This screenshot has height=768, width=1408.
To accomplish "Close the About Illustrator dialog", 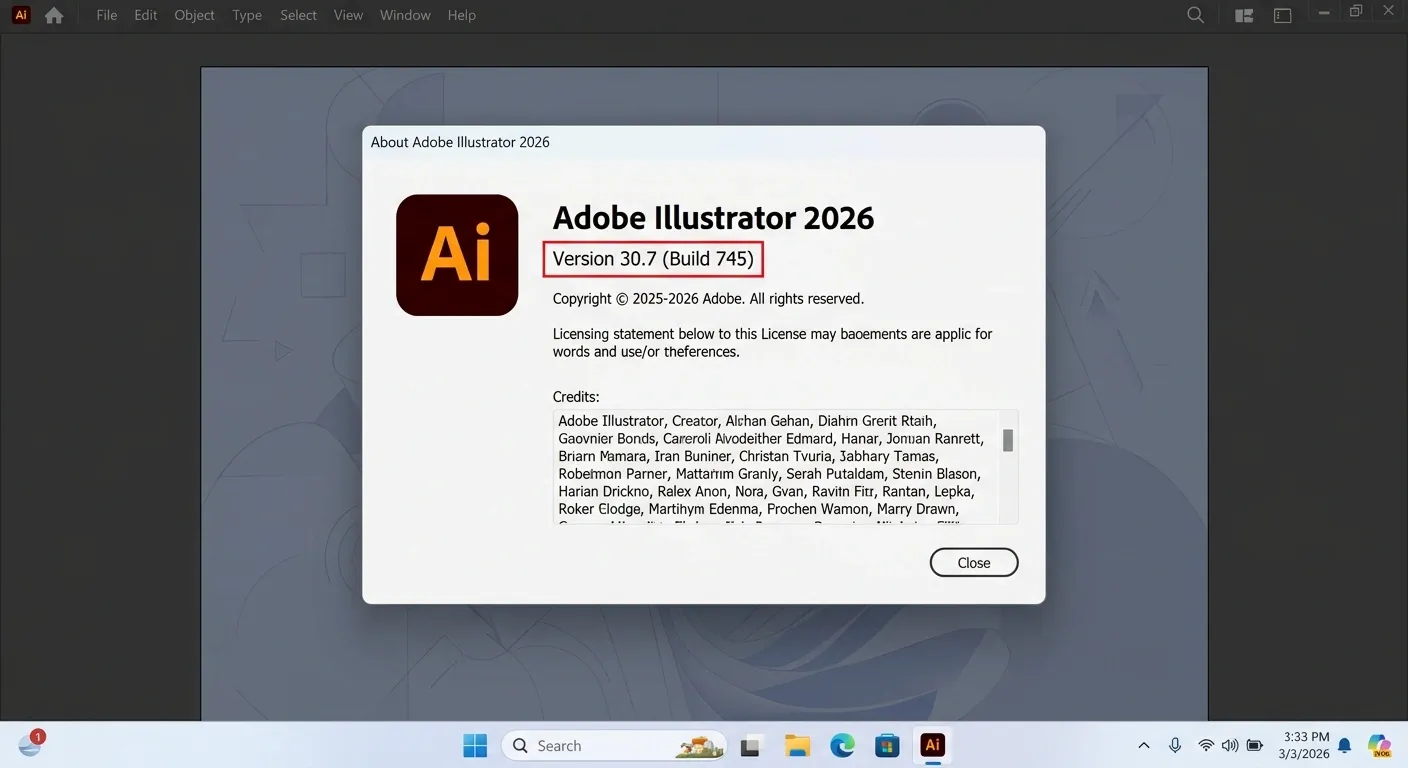I will tap(974, 563).
